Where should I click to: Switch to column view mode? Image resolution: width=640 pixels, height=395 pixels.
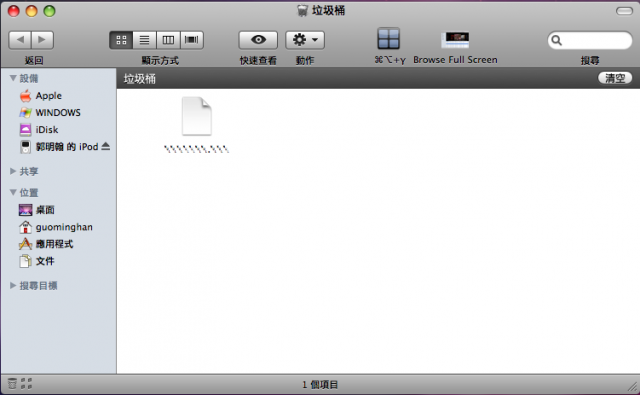168,40
